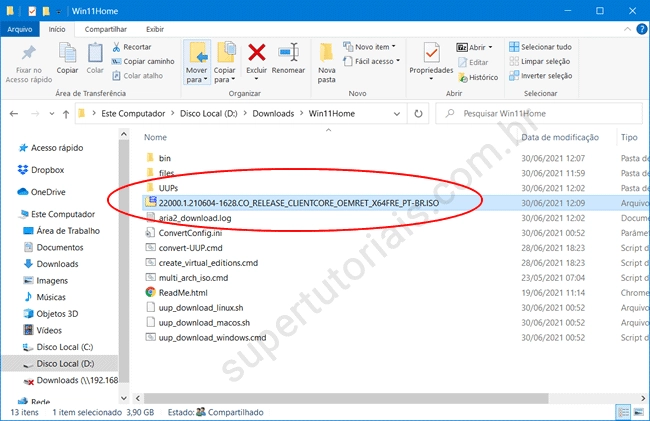Collapse the ribbon with the chevron

(627, 29)
